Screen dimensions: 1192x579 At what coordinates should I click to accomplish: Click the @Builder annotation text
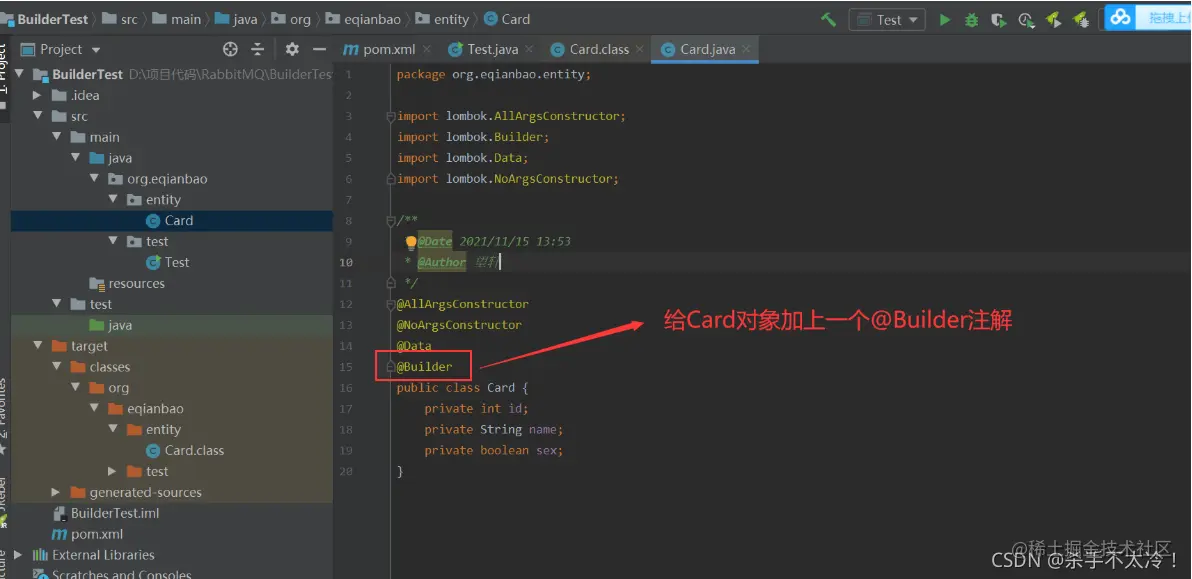[424, 366]
